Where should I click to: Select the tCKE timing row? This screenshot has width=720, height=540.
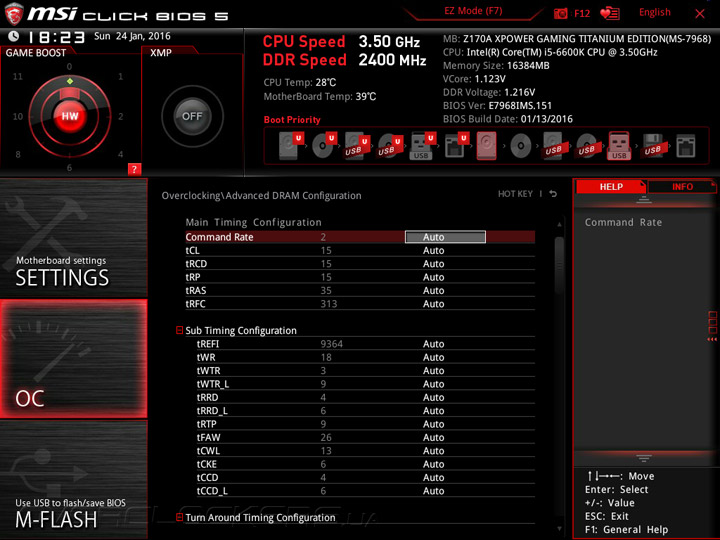tap(366, 464)
